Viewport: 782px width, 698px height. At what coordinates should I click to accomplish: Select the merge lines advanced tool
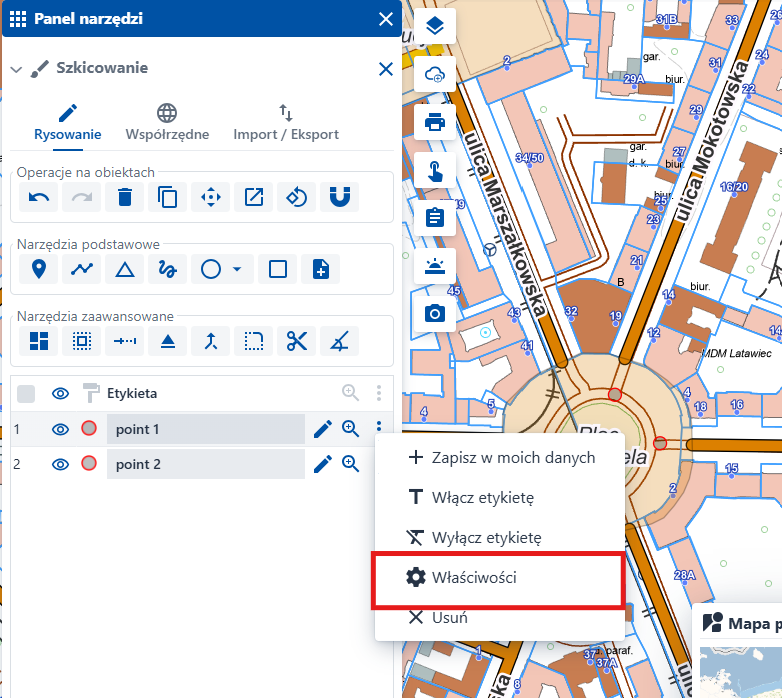(x=210, y=341)
